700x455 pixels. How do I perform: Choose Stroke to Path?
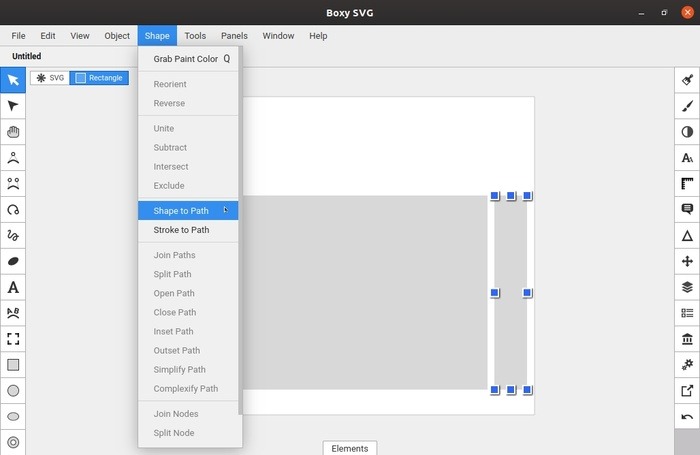point(188,230)
